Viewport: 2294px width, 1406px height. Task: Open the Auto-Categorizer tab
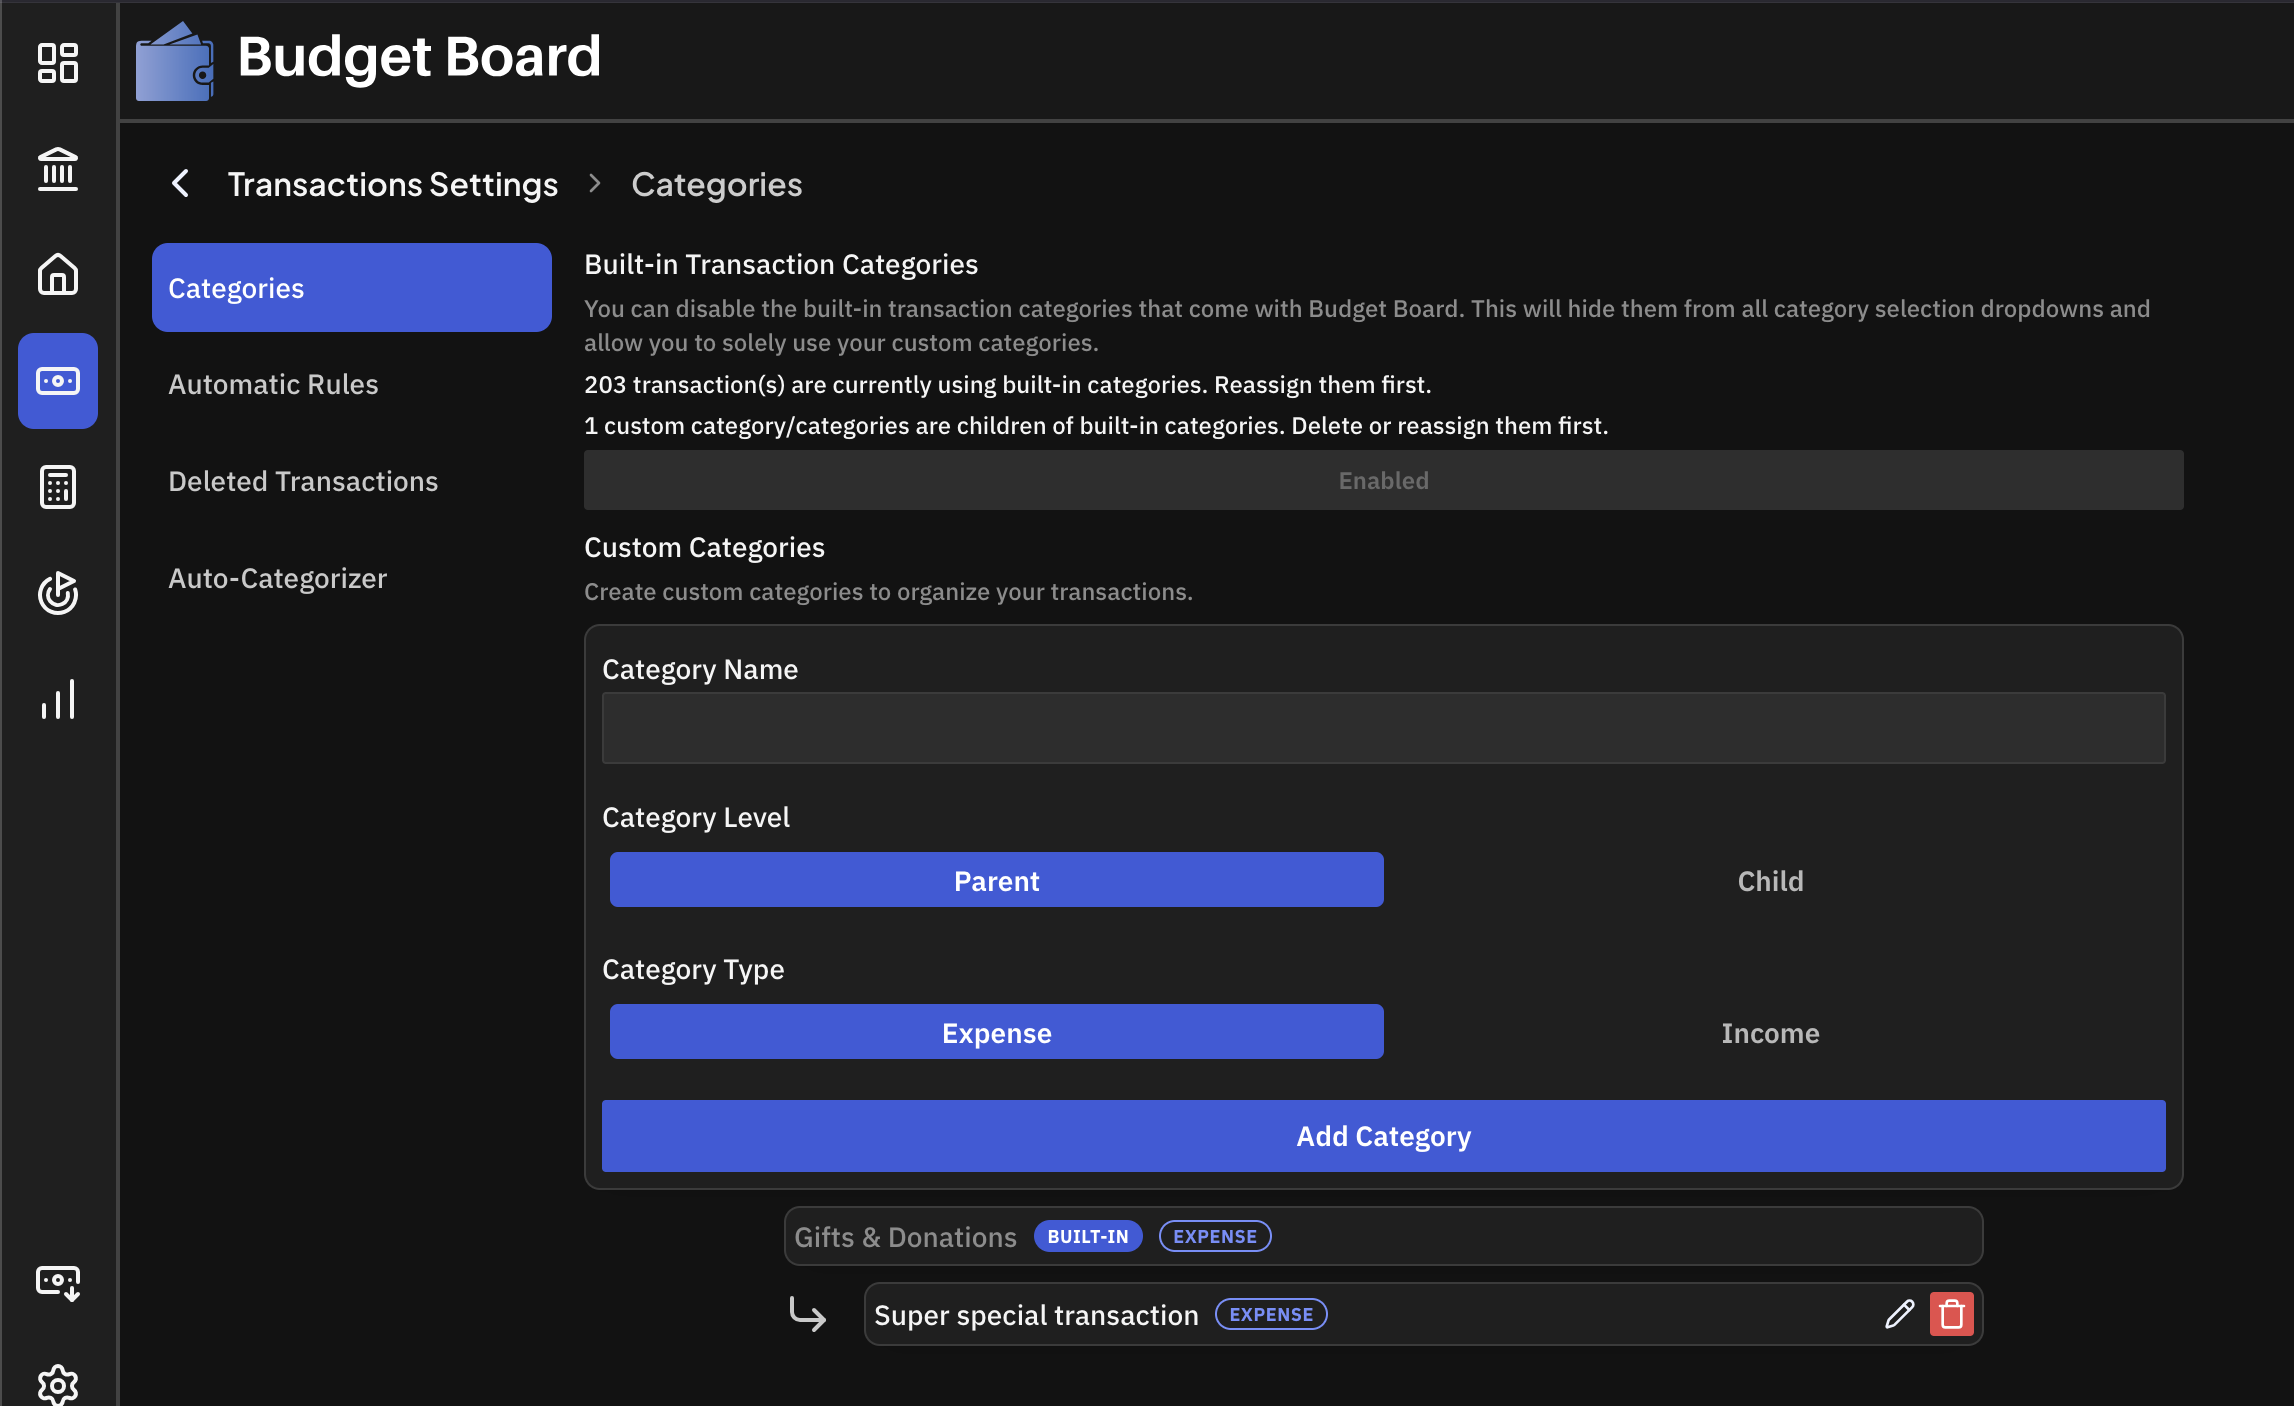tap(352, 579)
